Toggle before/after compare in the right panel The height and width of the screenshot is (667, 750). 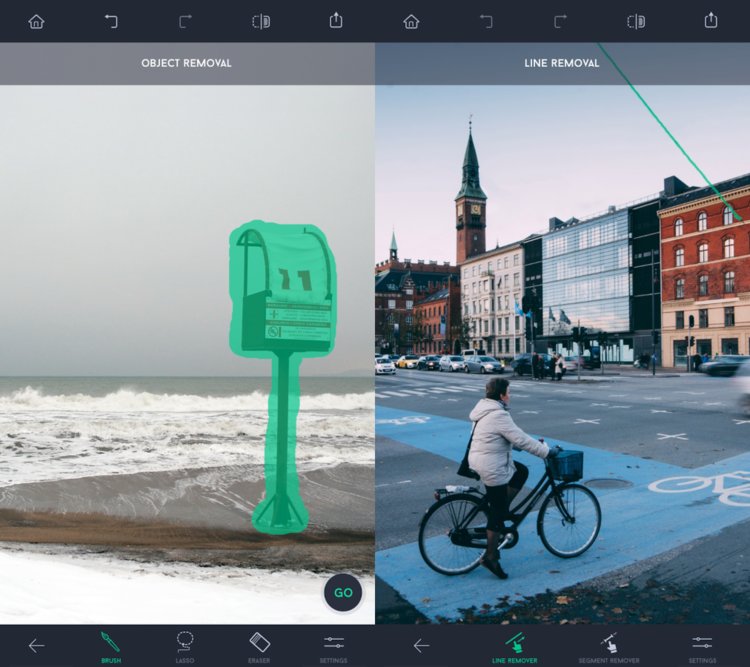tap(636, 22)
